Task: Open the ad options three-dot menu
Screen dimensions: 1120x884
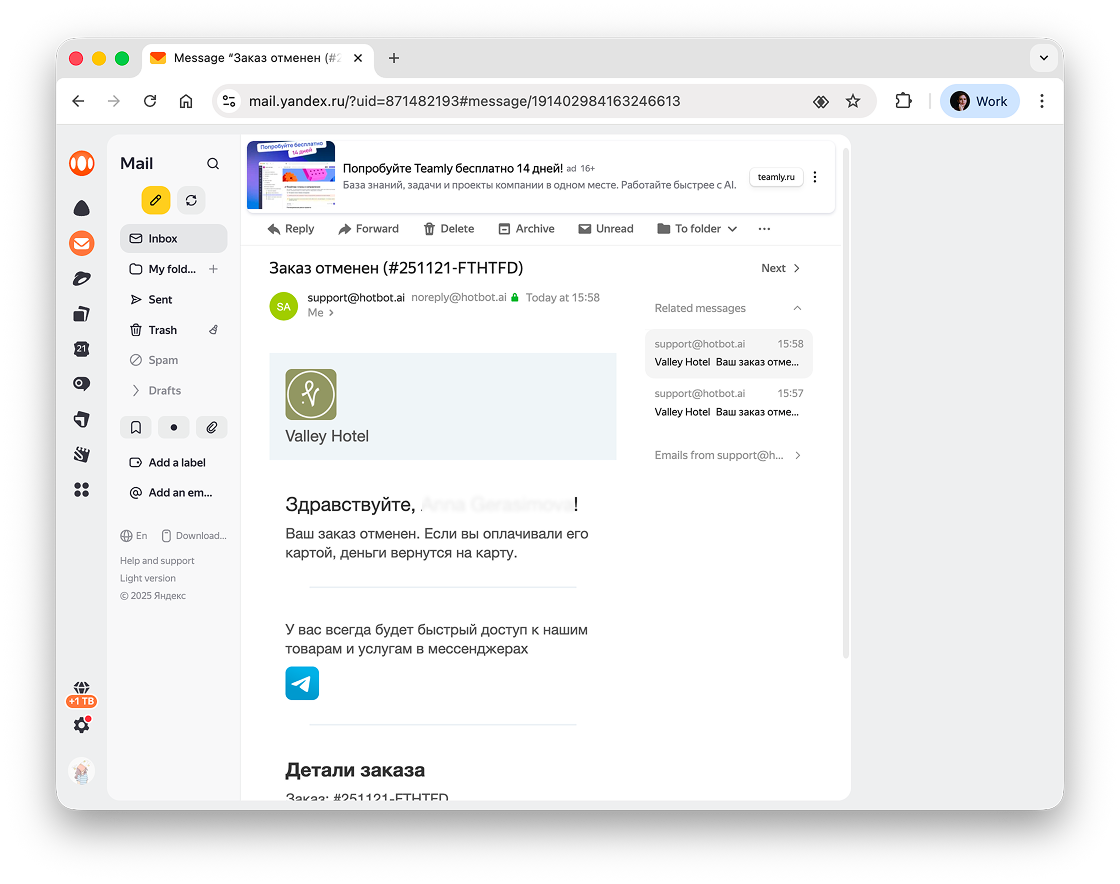Action: pyautogui.click(x=814, y=177)
